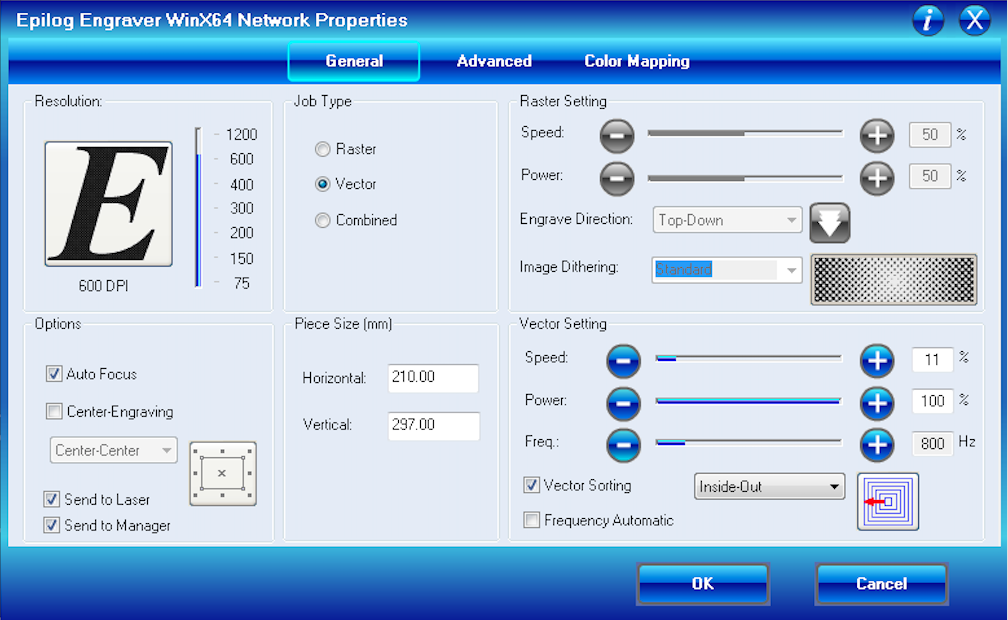
Task: Click the Cancel button
Action: point(881,584)
